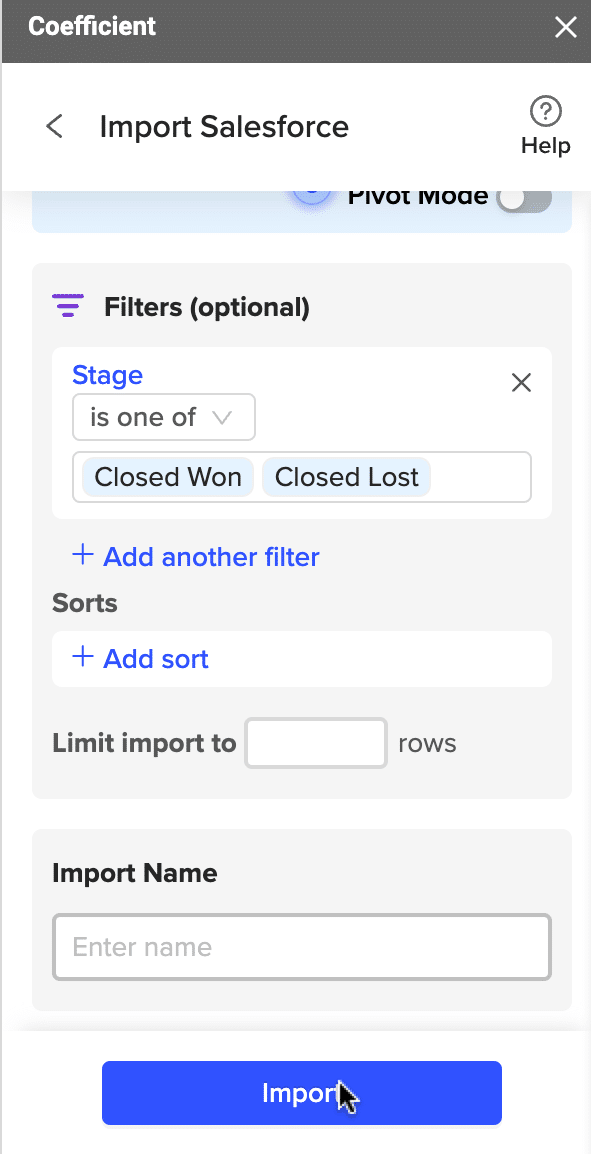Viewport: 591px width, 1154px height.
Task: Remove the Stage filter with its X
Action: coord(521,383)
